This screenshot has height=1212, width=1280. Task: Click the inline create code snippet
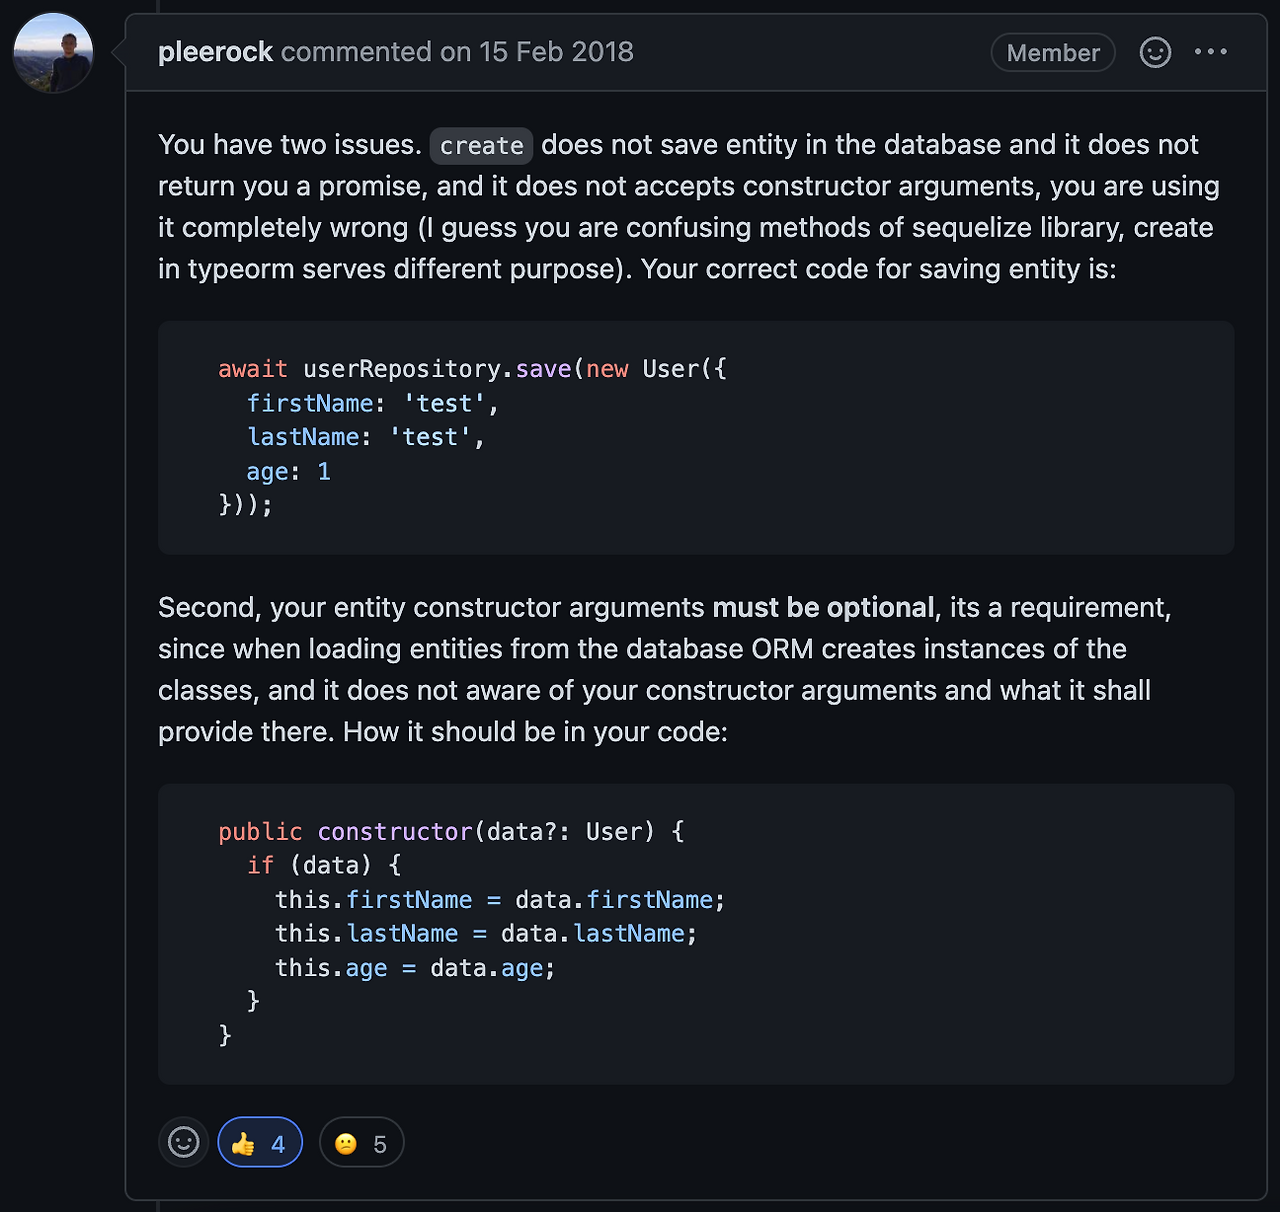pyautogui.click(x=481, y=146)
